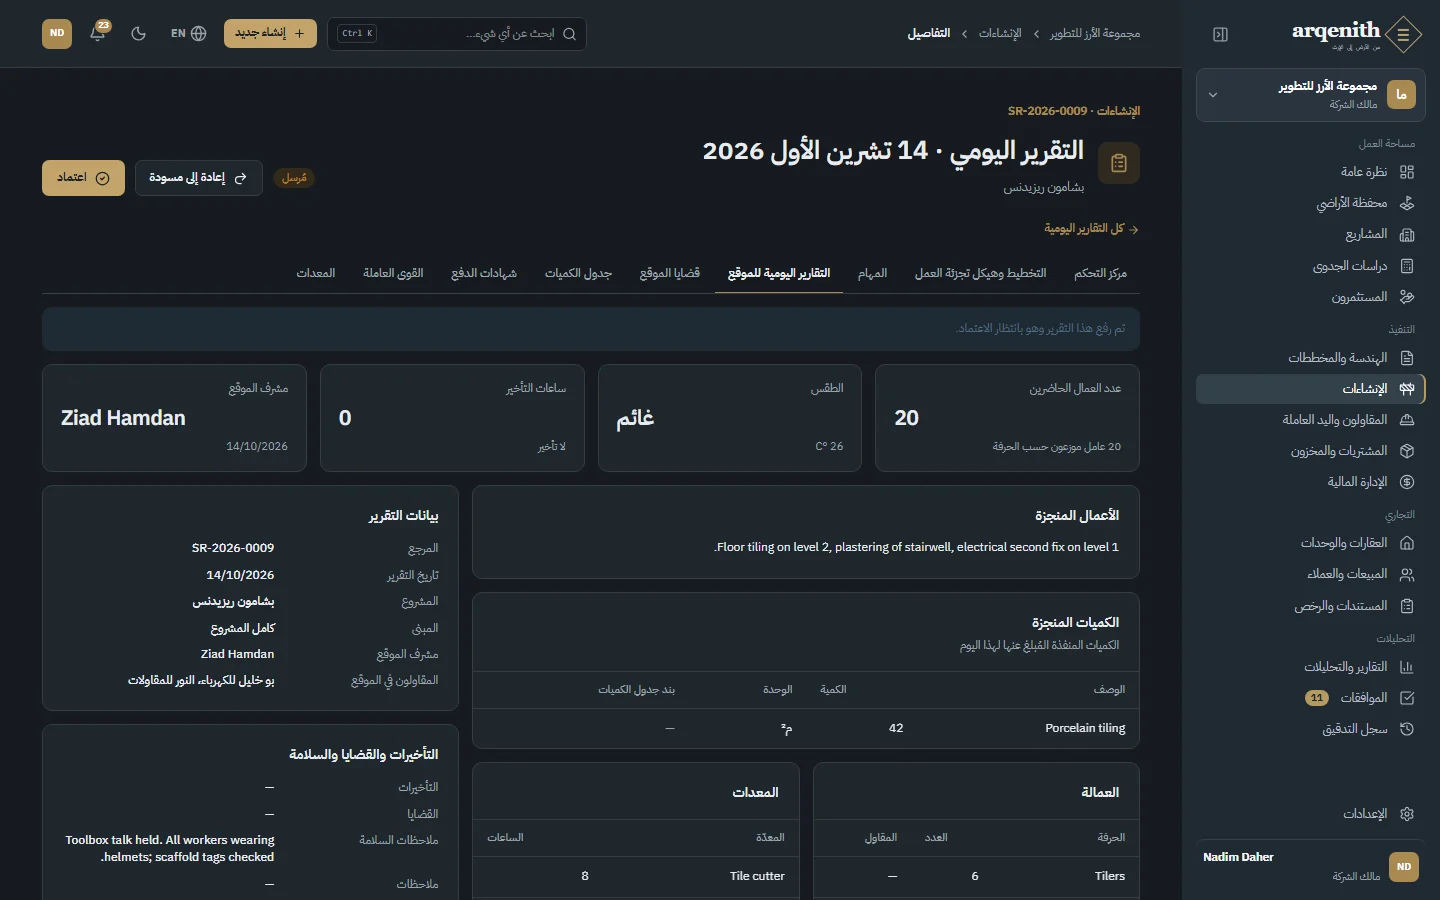1440x900 pixels.
Task: Click the arqenith logo icon
Action: [1404, 34]
